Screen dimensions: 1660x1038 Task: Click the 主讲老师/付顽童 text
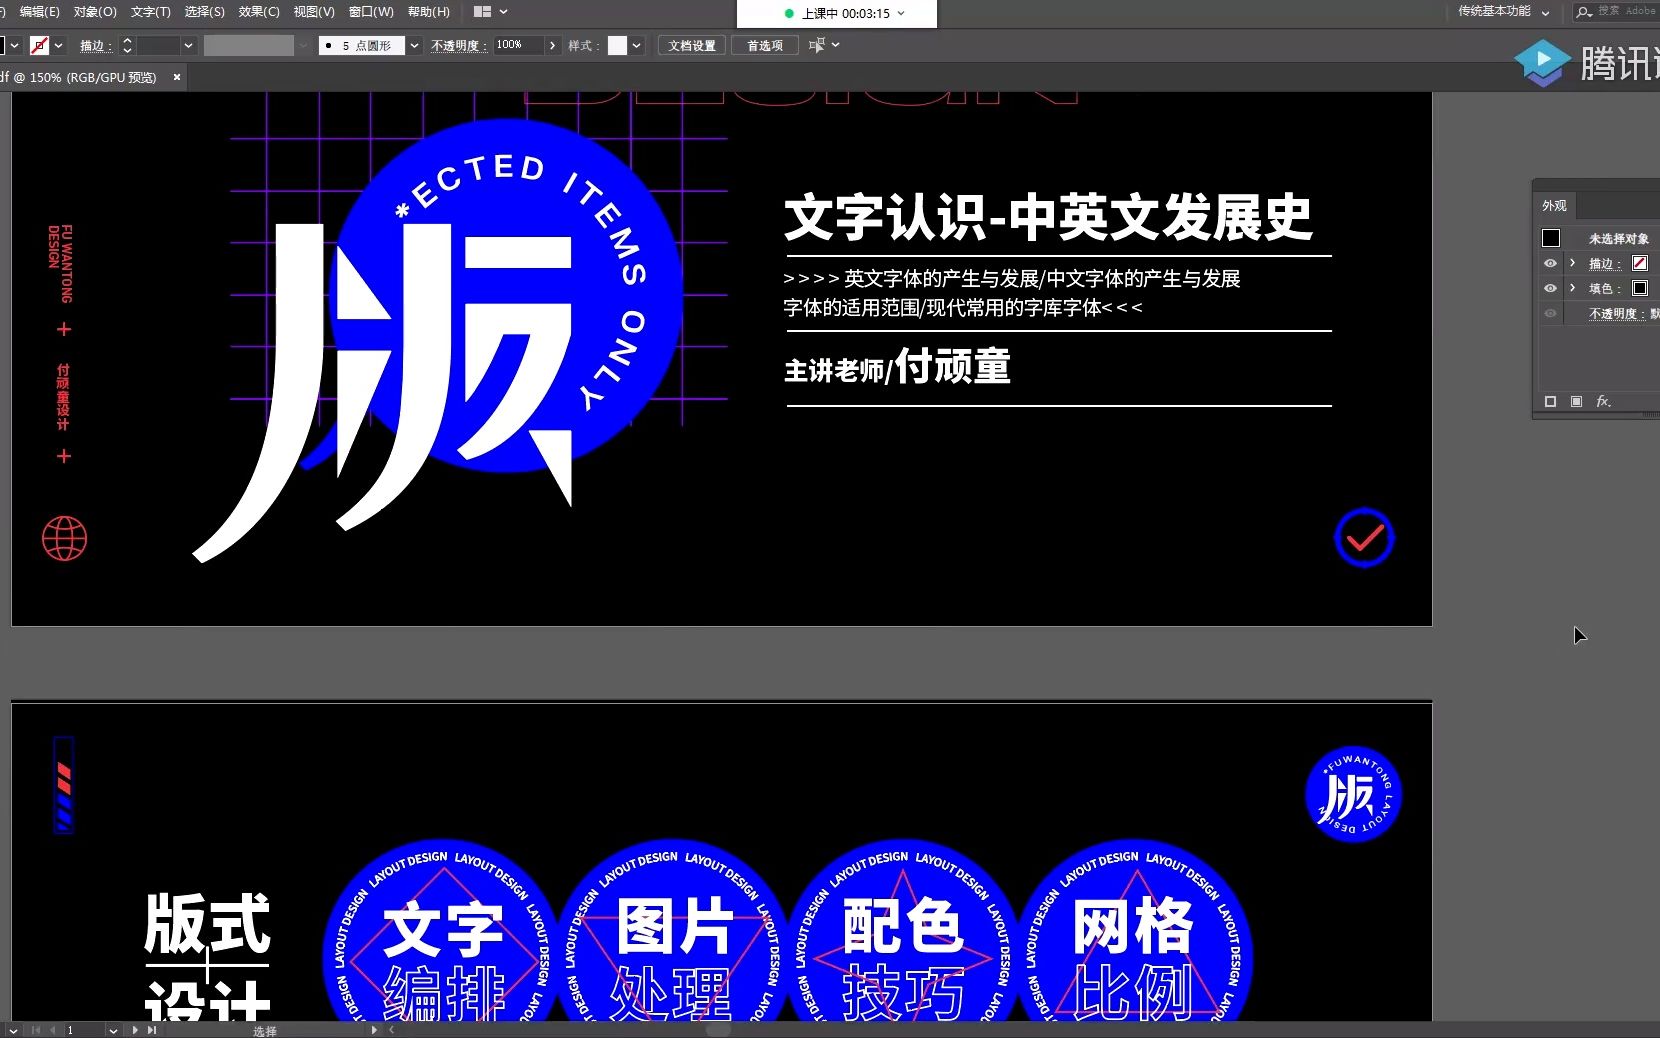coord(897,367)
